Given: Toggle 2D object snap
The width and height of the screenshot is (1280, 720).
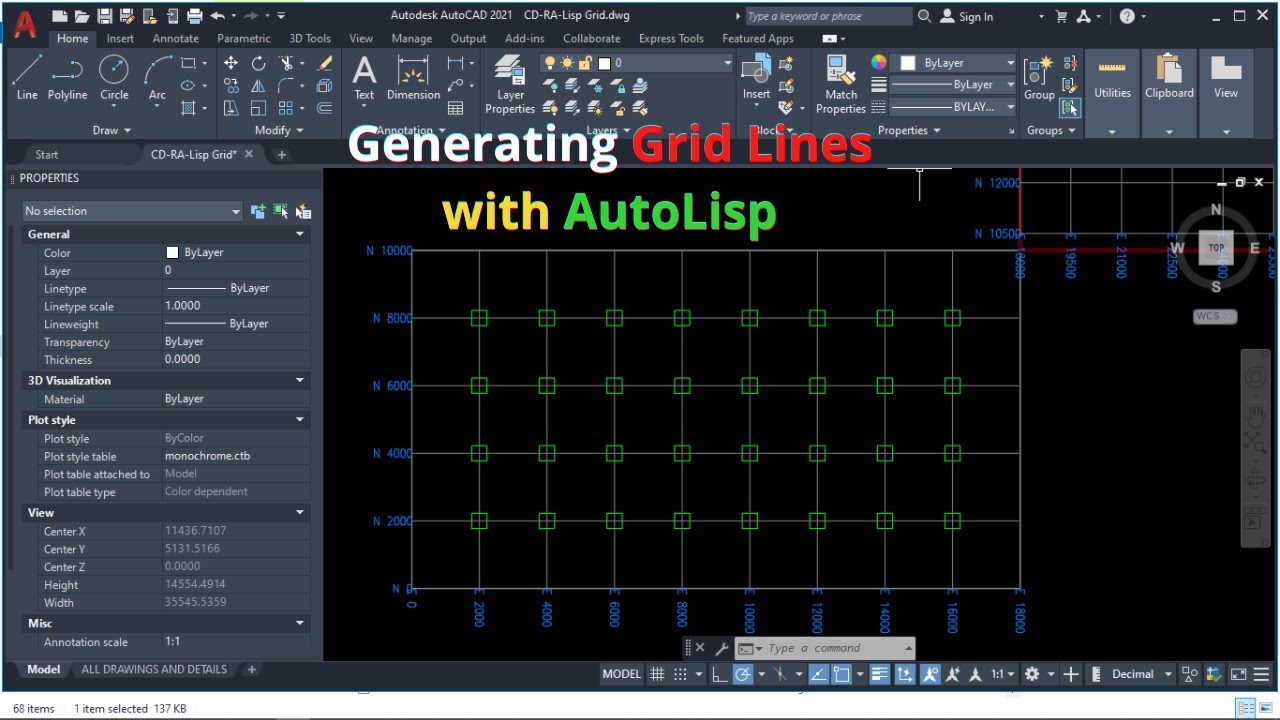Looking at the screenshot, I should 842,674.
